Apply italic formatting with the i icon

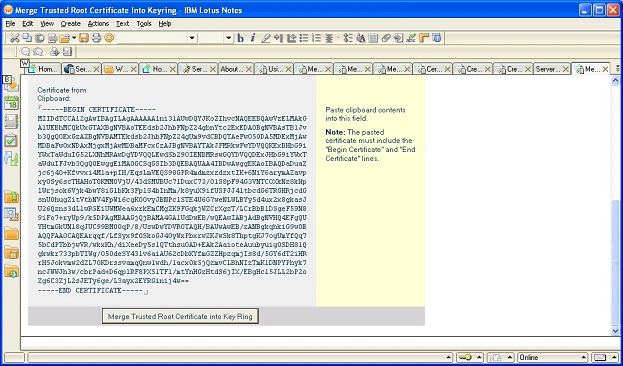click(253, 38)
